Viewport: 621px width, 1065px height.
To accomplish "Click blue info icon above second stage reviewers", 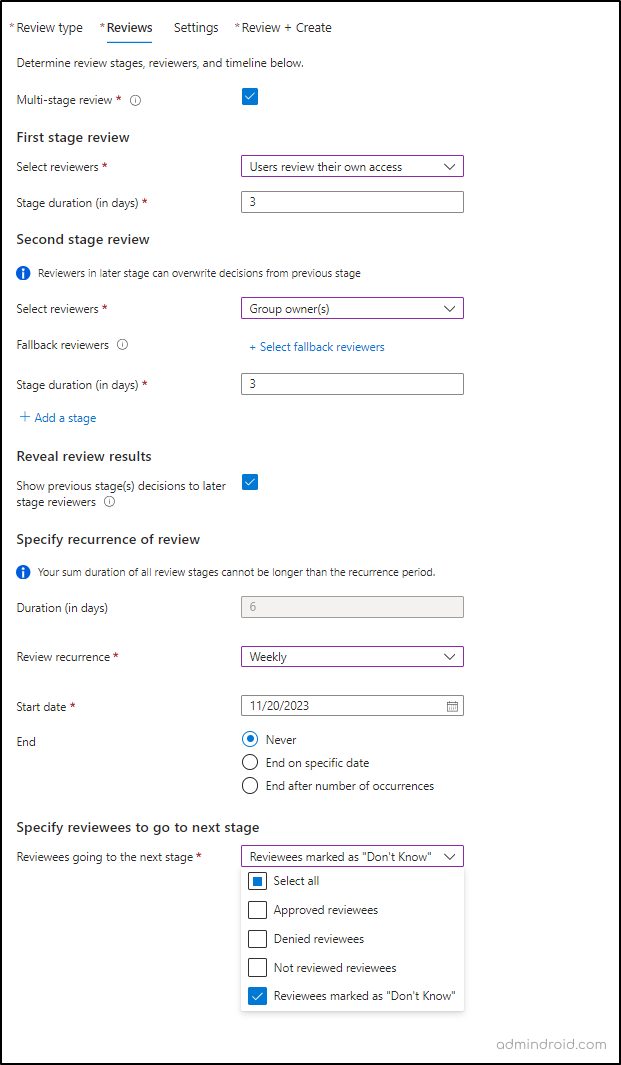I will (x=24, y=273).
